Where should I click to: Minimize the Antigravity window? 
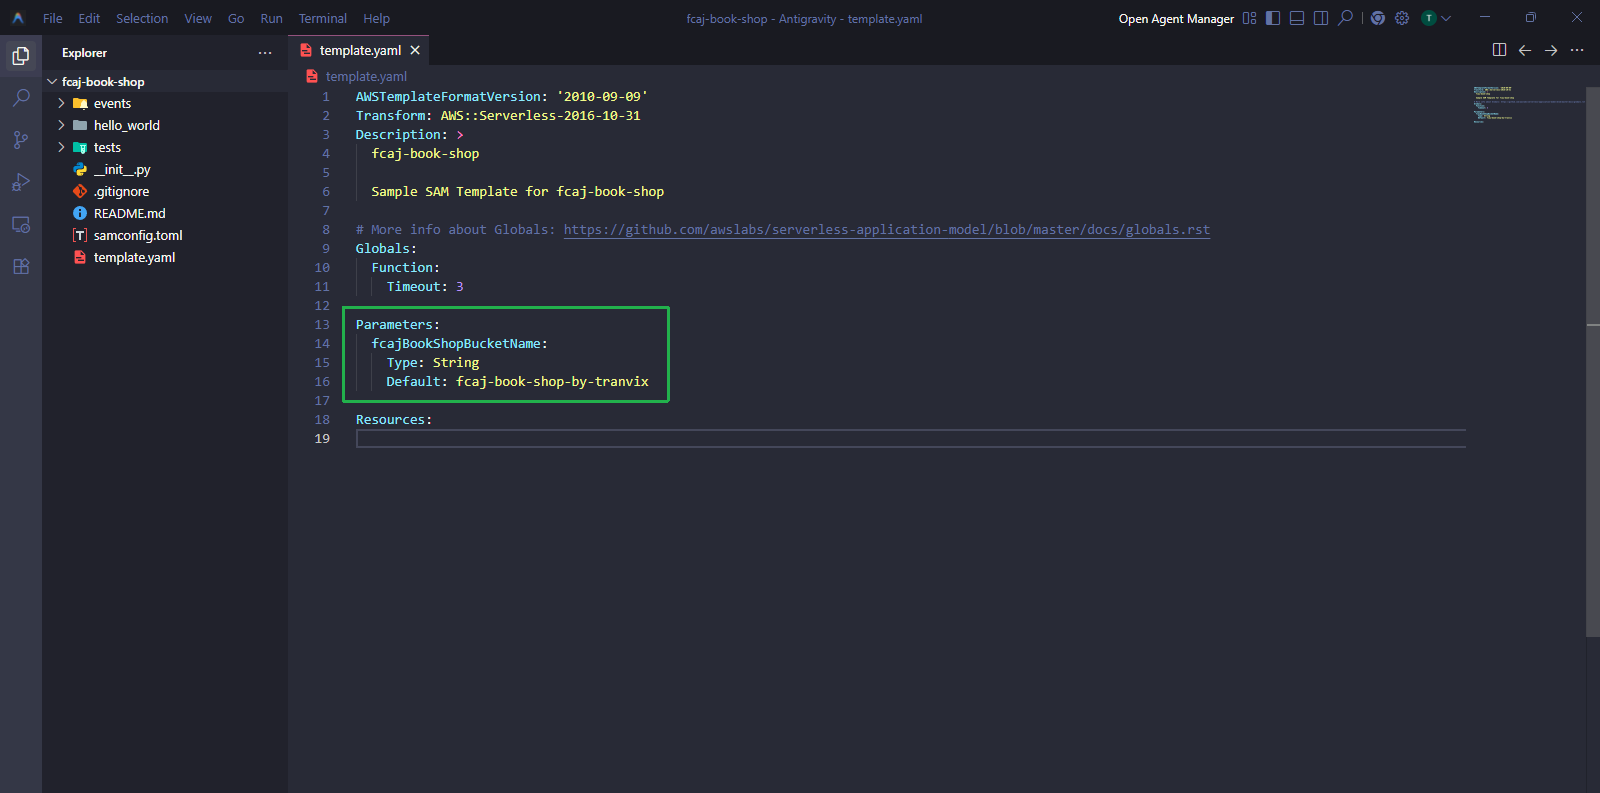coord(1484,17)
